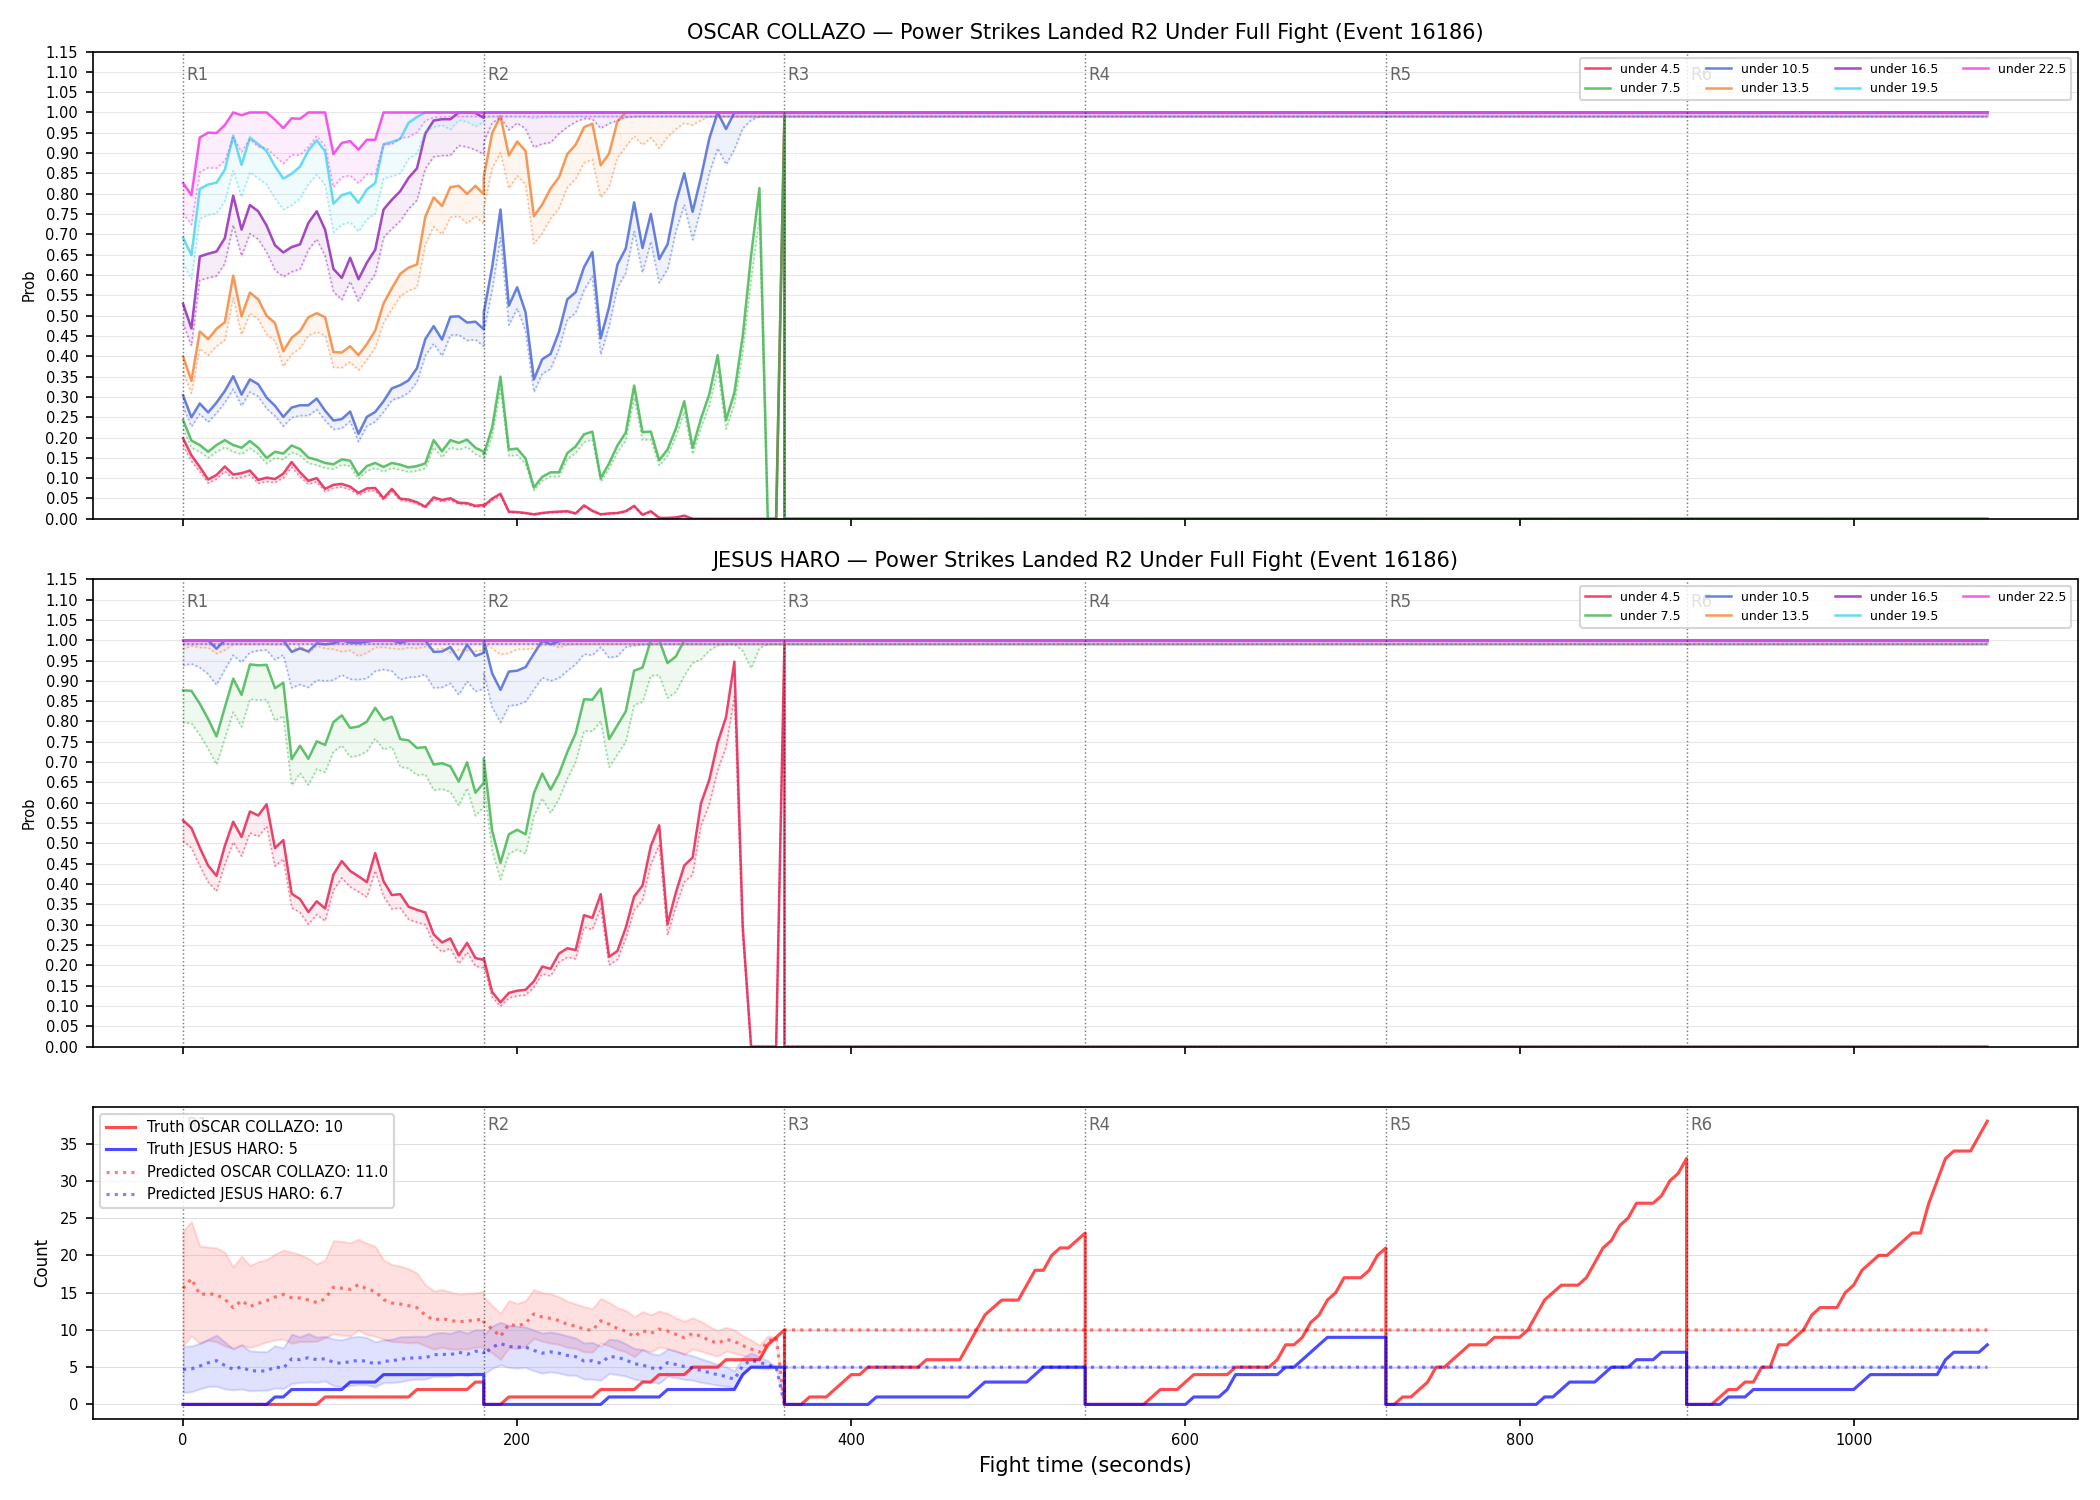Click the OSCAR COLLAZO chart title
This screenshot has width=2100, height=1500.
pos(1085,32)
